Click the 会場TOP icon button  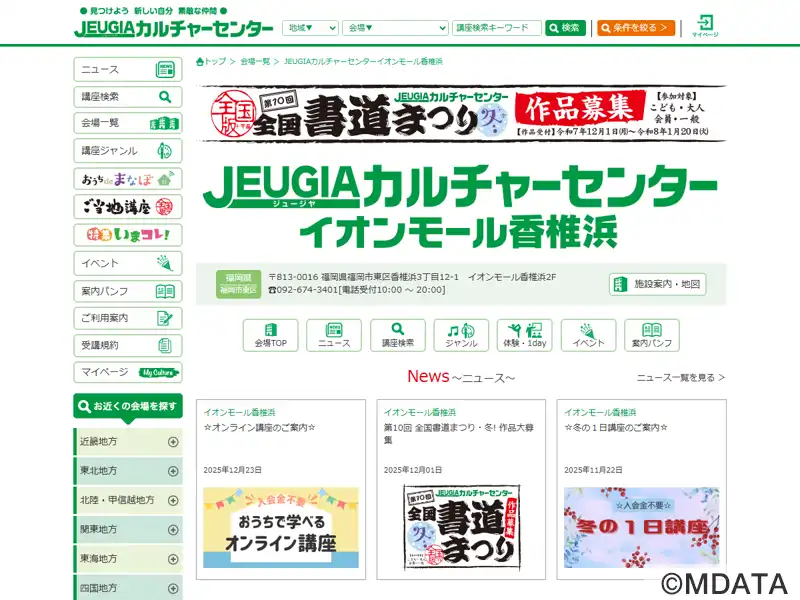click(270, 335)
